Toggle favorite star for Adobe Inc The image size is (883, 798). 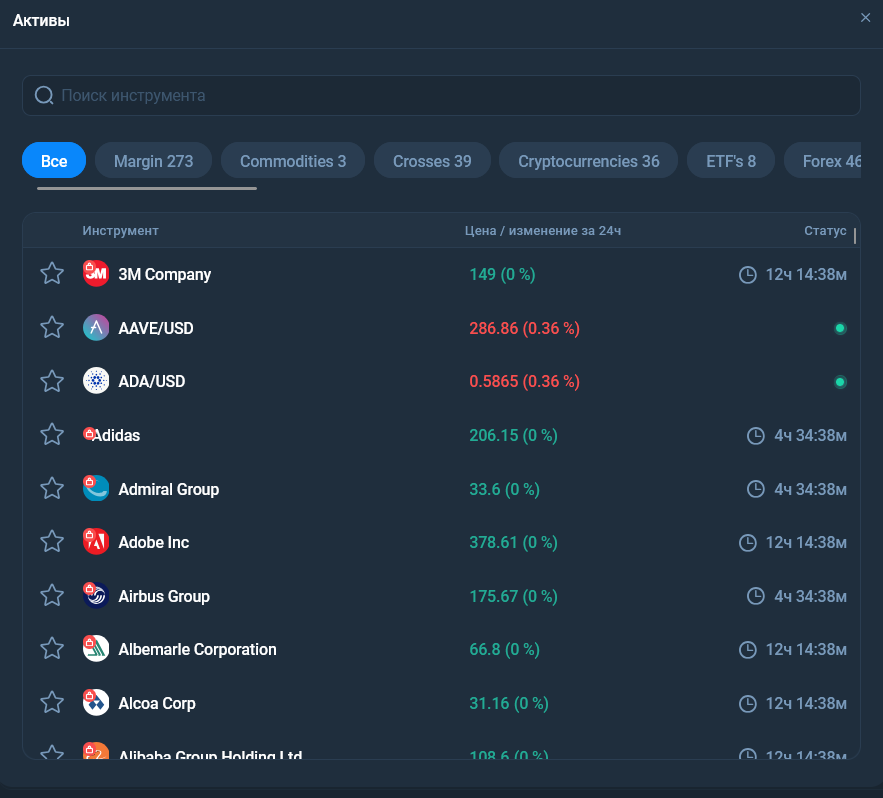[x=52, y=542]
